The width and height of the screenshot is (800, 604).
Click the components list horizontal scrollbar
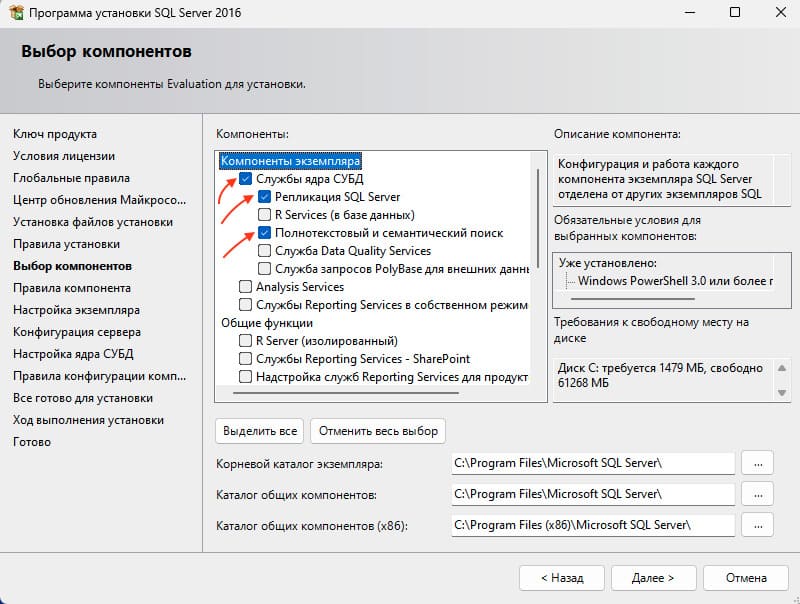click(346, 393)
